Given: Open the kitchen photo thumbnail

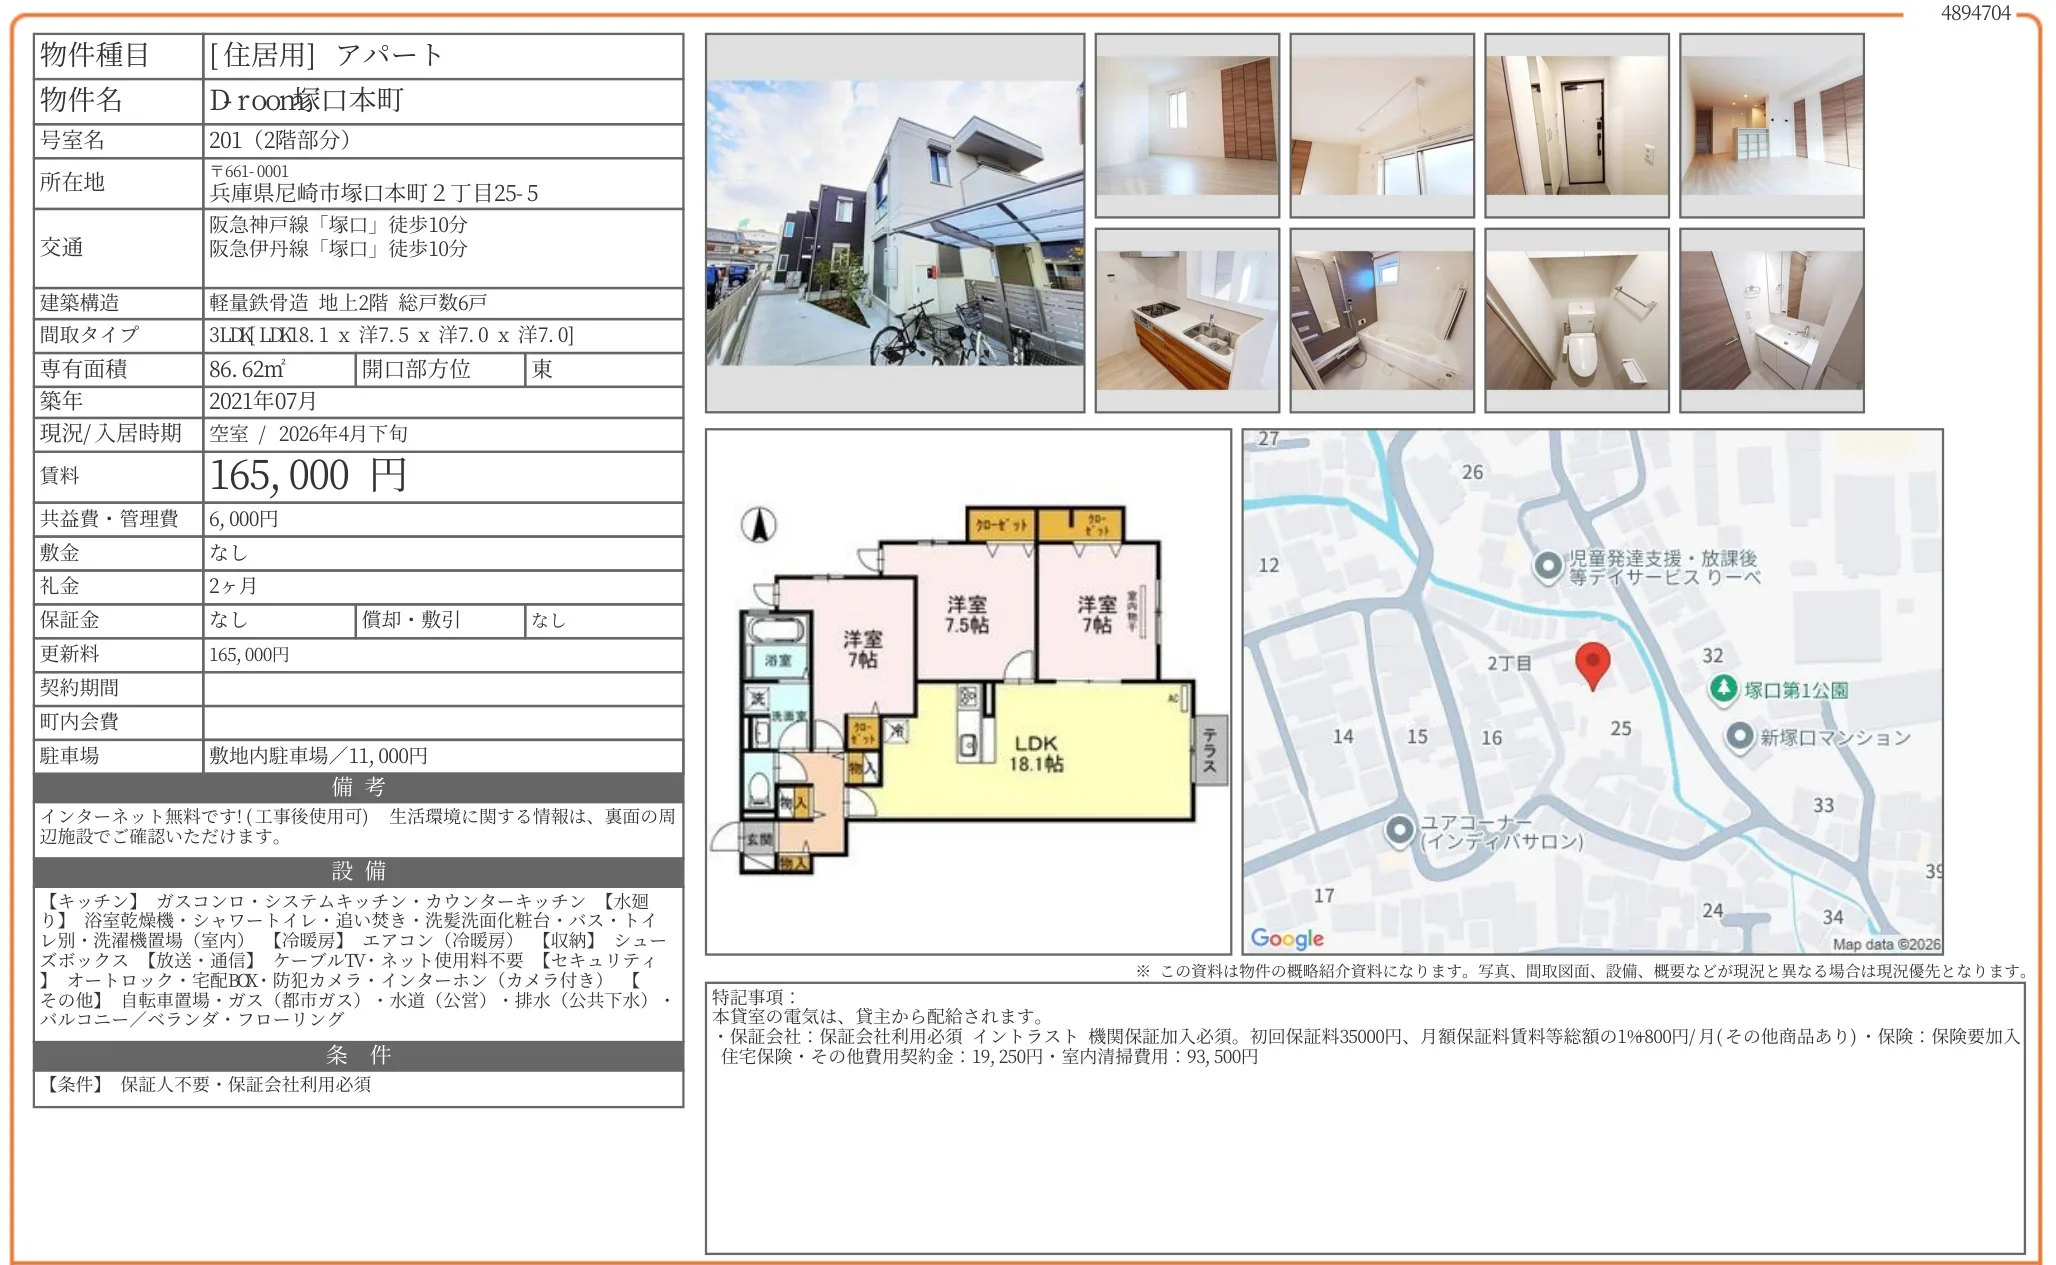Looking at the screenshot, I should tap(1187, 320).
